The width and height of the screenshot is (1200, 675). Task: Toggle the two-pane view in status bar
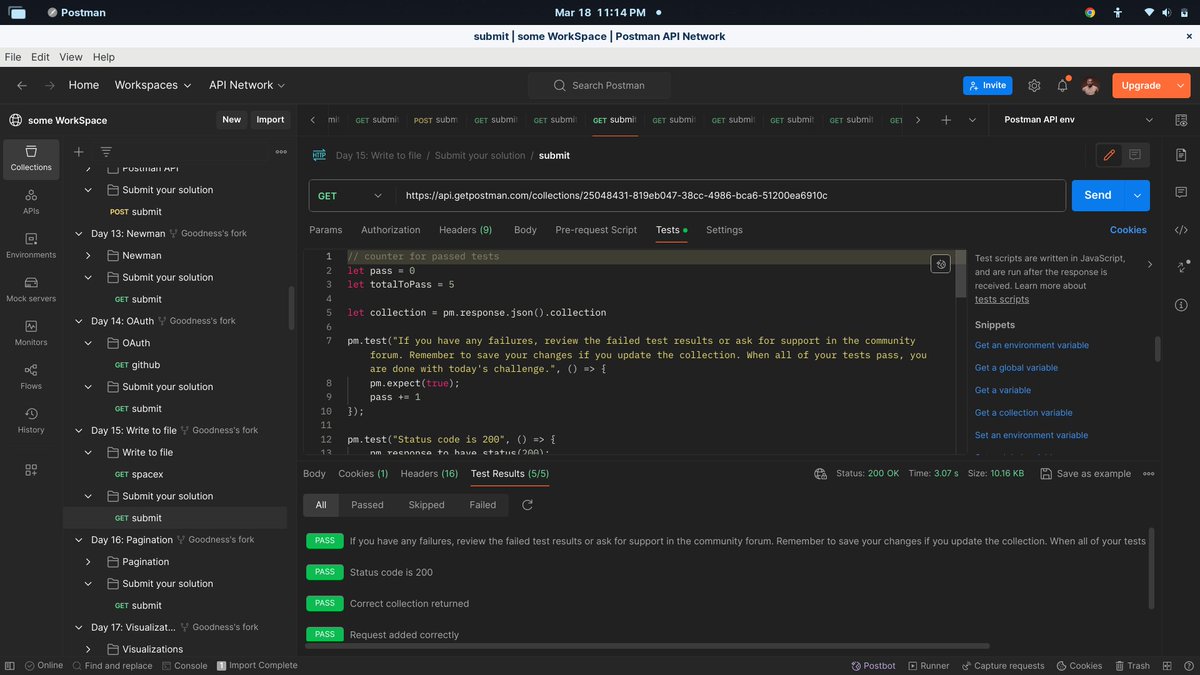click(1167, 665)
